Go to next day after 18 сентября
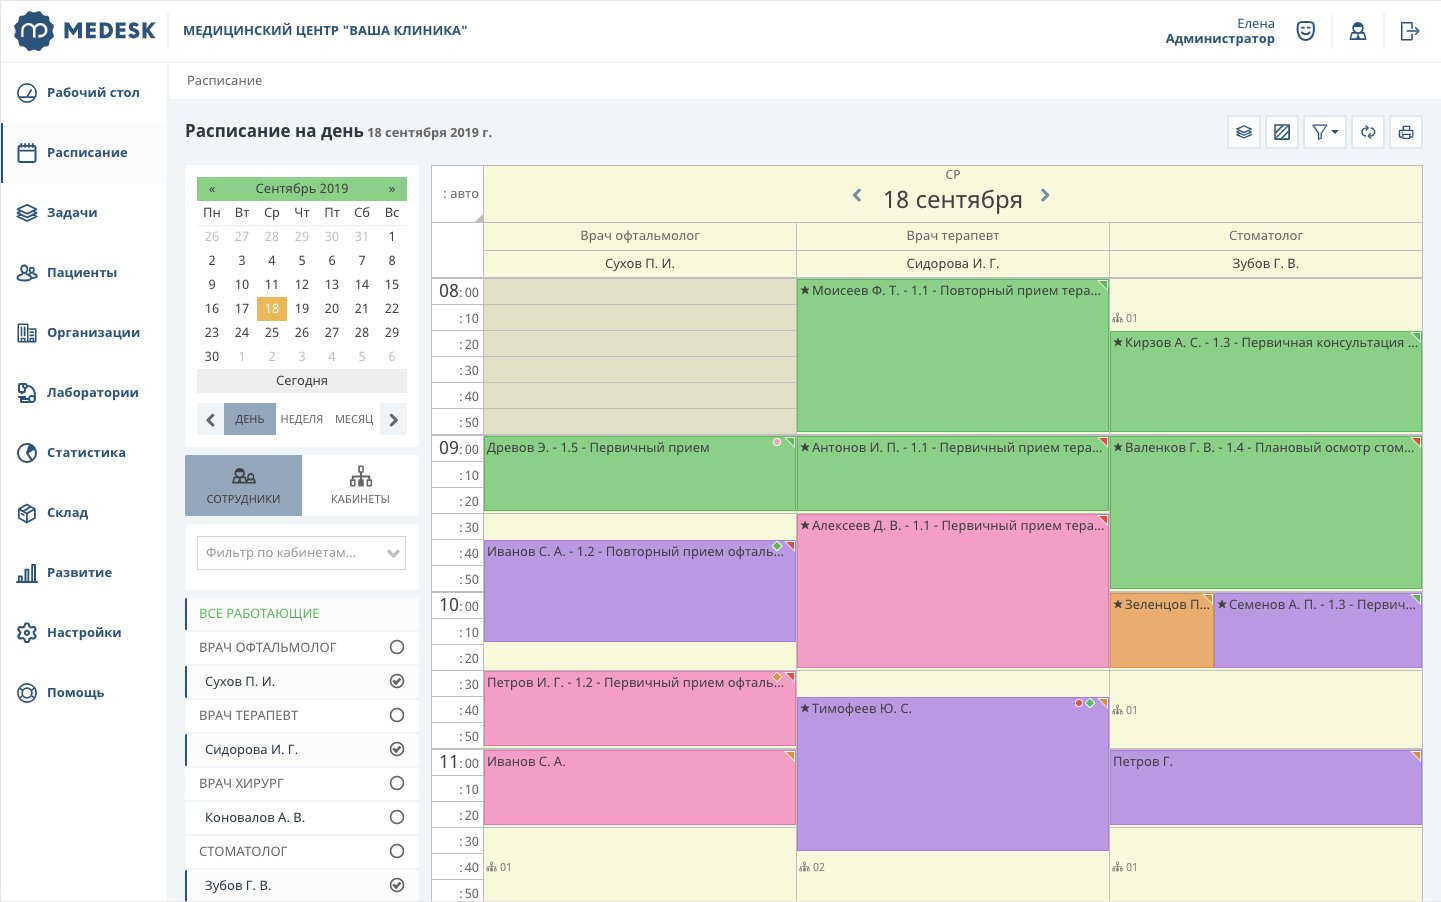Screen dimensions: 1441x902 click(1045, 196)
